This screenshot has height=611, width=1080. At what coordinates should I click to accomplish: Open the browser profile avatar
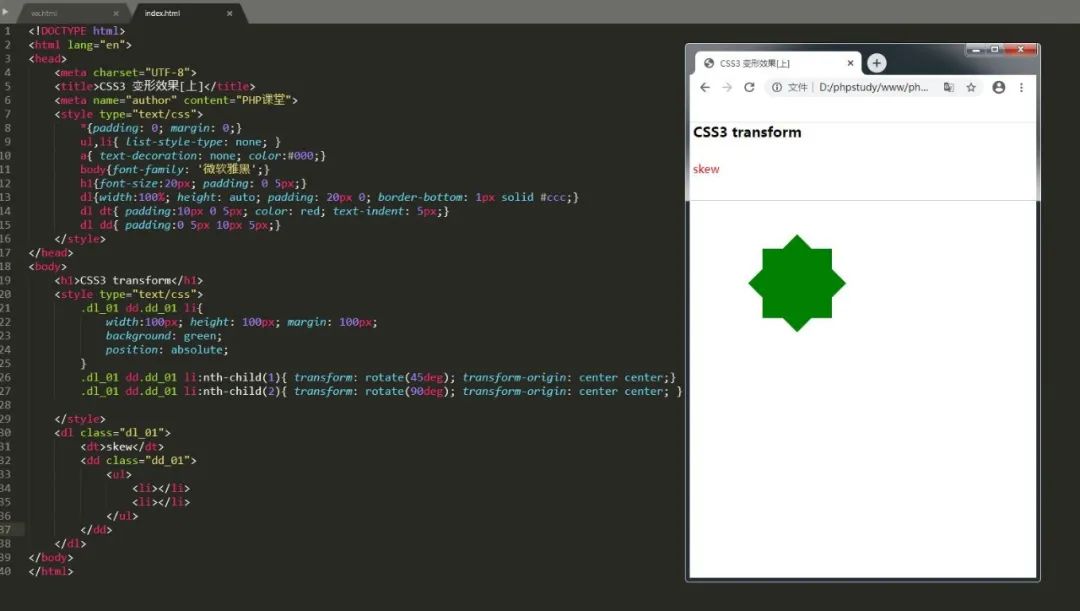(998, 88)
